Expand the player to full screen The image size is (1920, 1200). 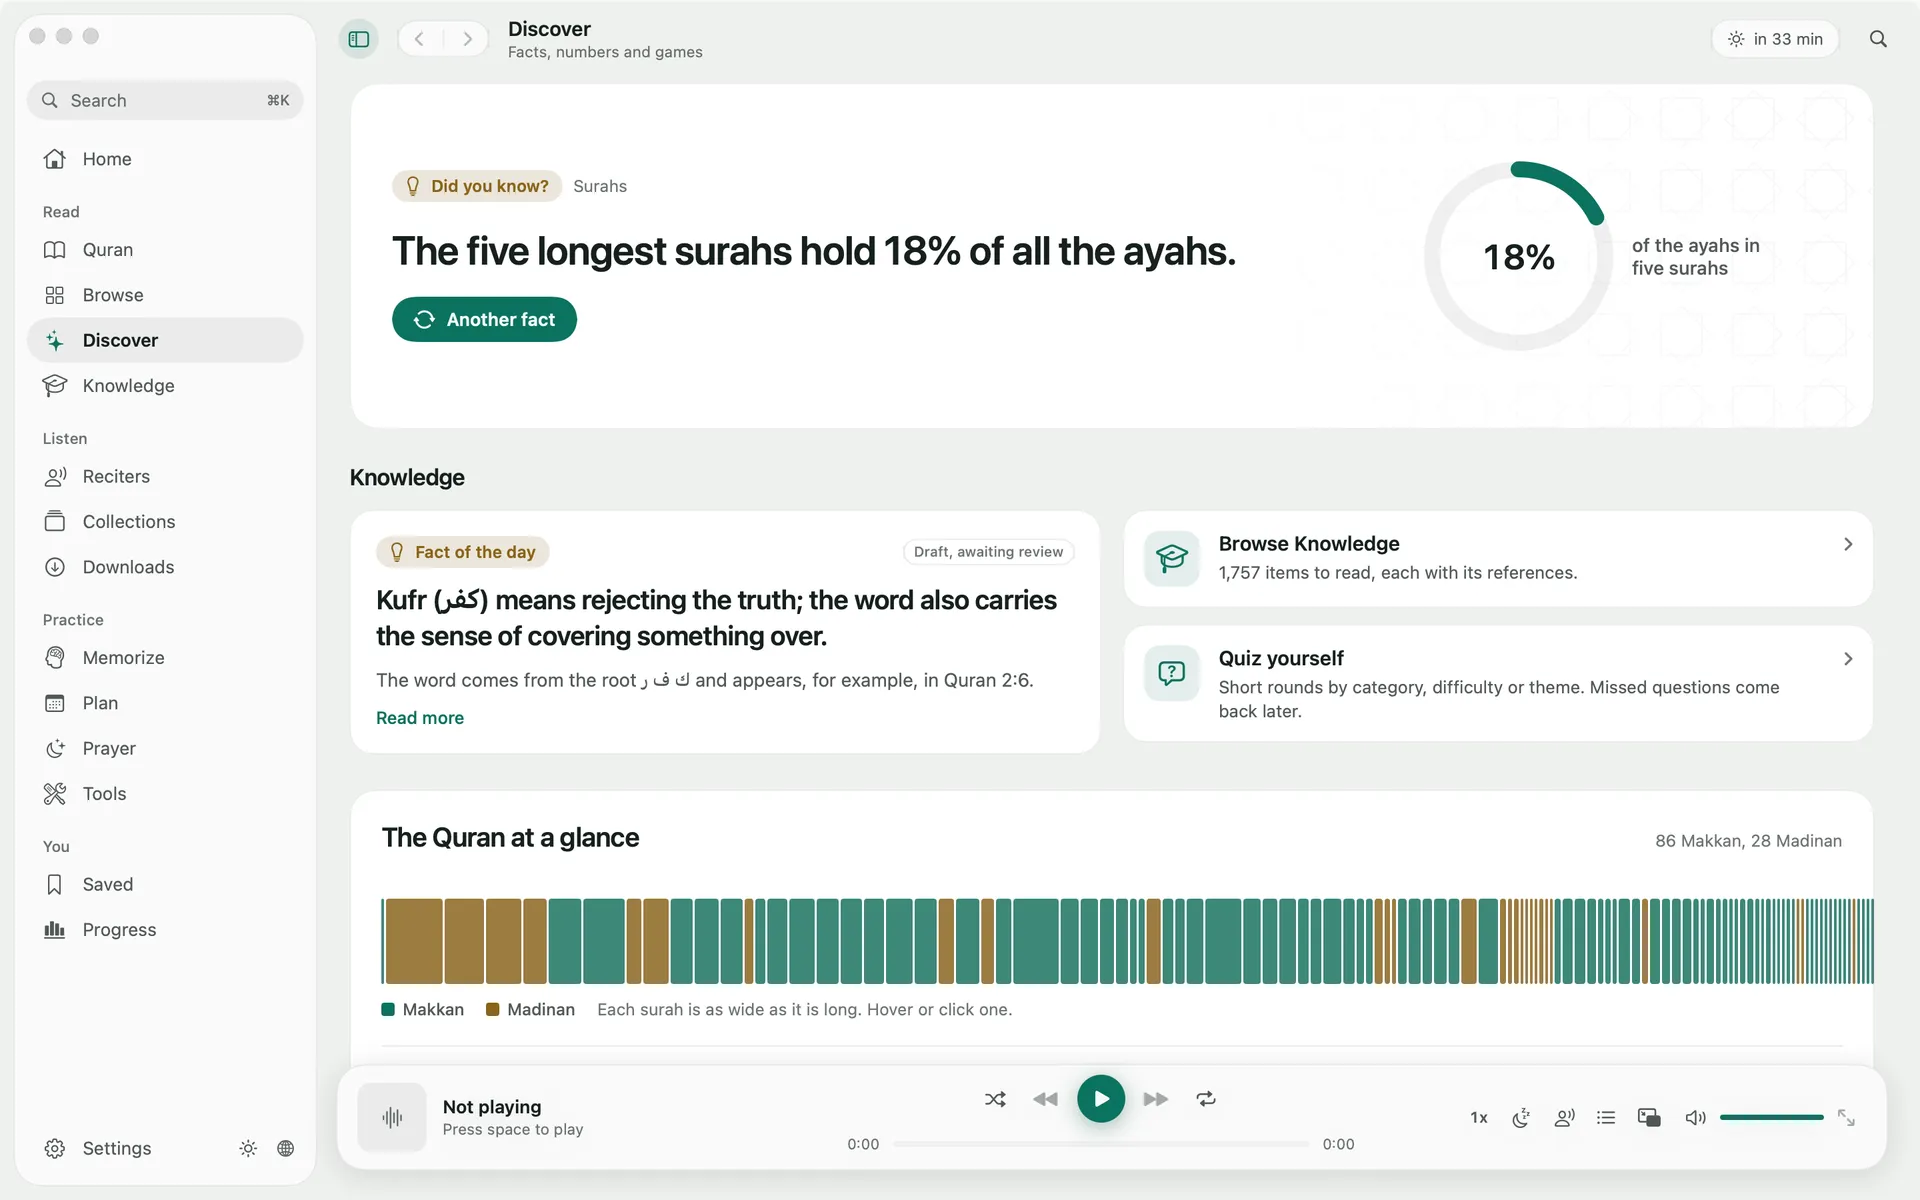coord(1846,1117)
